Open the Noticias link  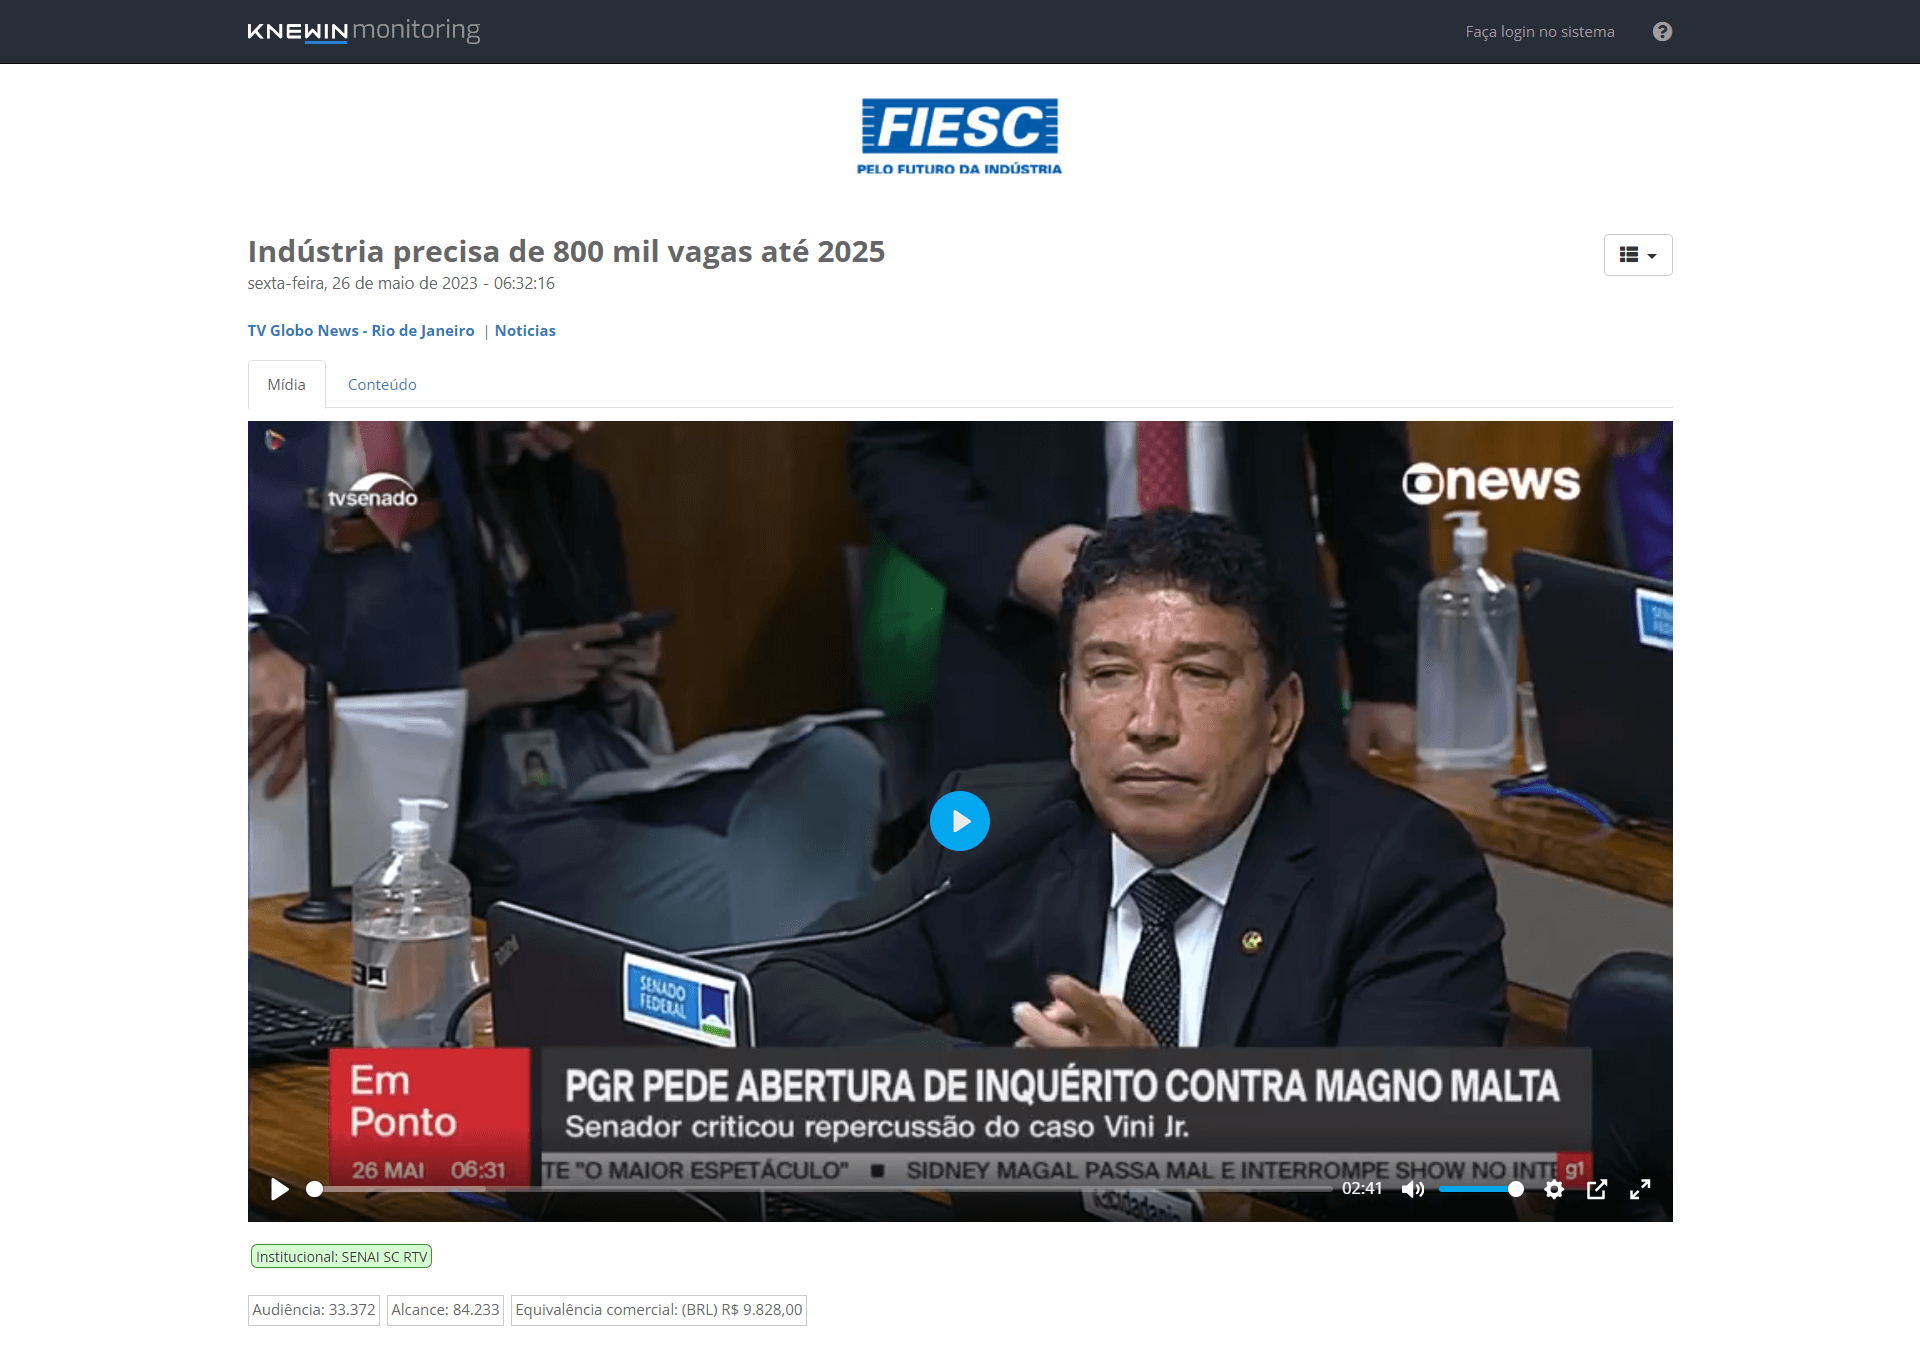click(525, 331)
